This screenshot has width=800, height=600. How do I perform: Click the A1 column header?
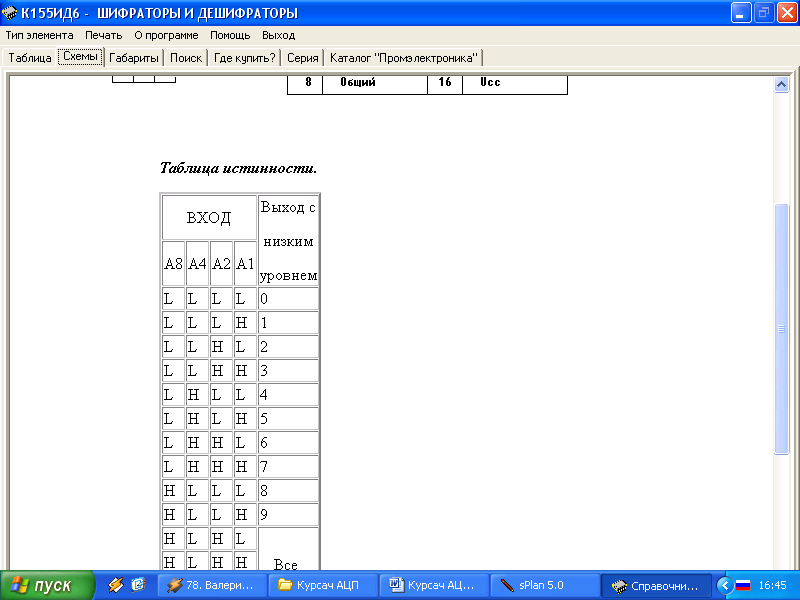coord(245,263)
